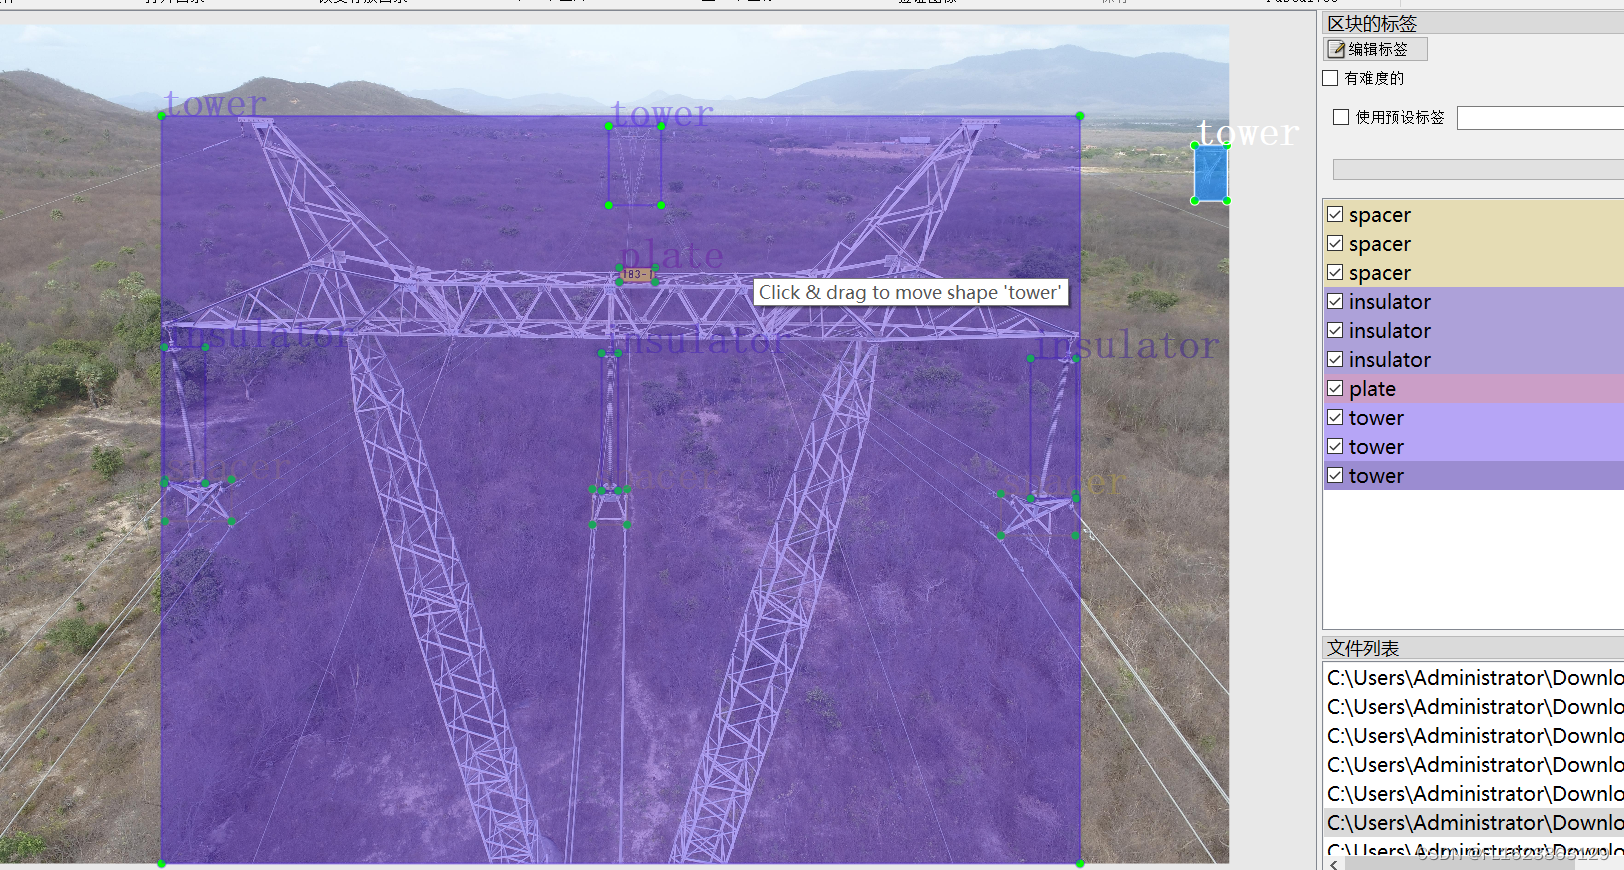Open the first file path in 文件列表
The image size is (1624, 870).
1474,678
